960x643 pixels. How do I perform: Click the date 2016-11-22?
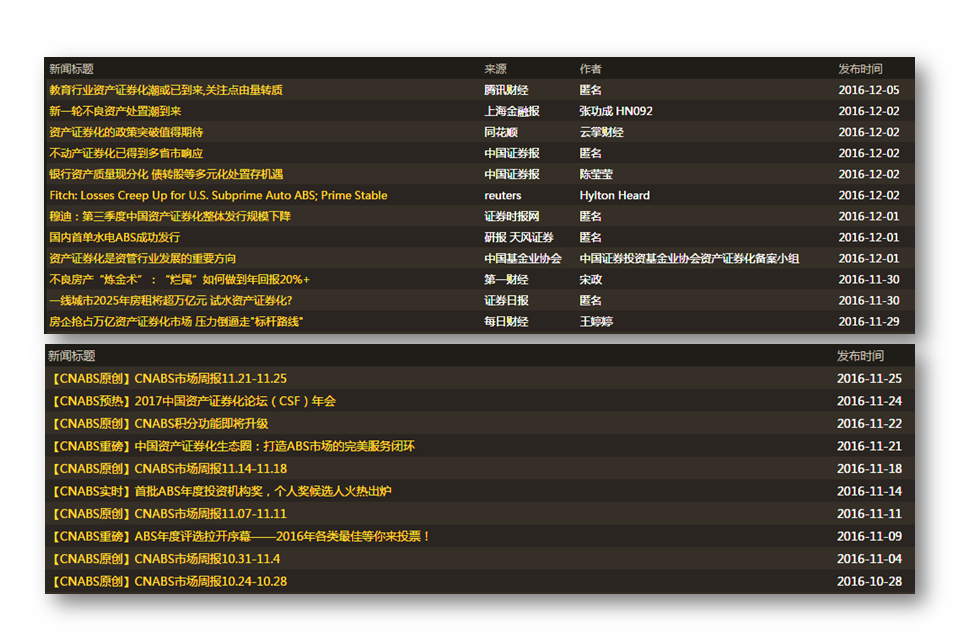[x=869, y=424]
